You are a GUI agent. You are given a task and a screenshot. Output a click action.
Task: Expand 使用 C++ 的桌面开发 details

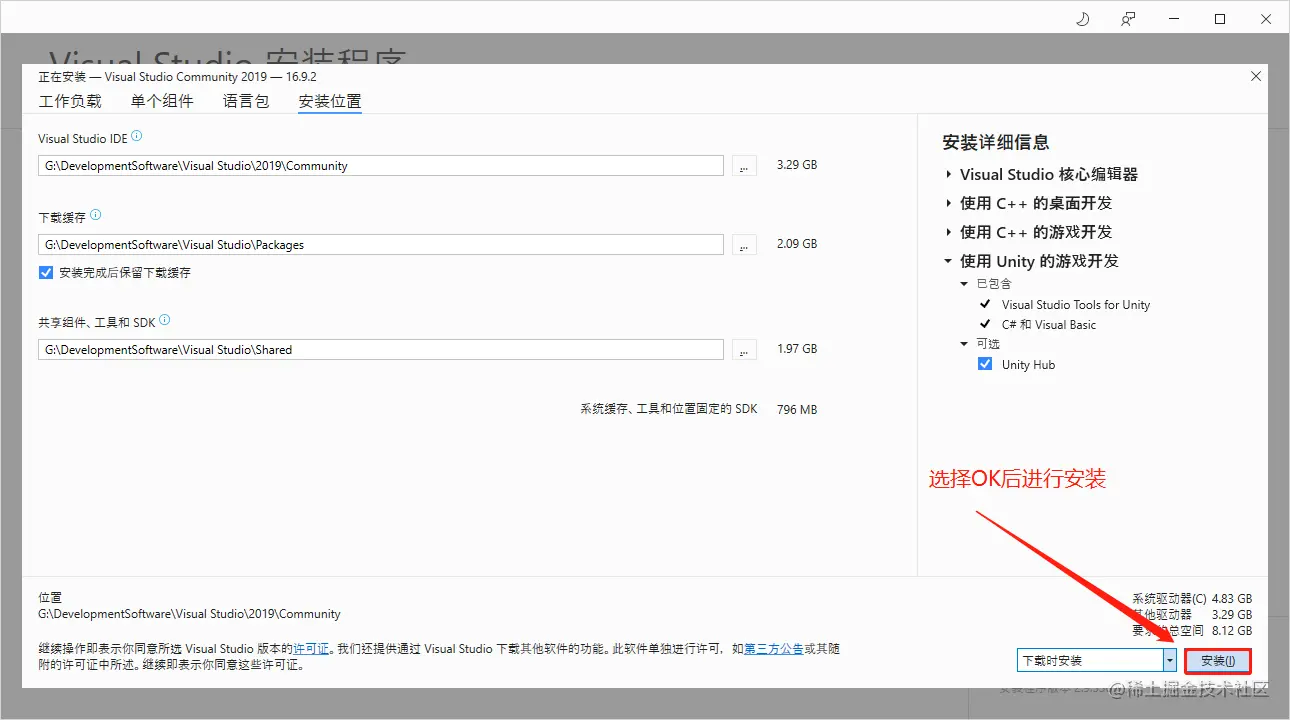tap(948, 203)
